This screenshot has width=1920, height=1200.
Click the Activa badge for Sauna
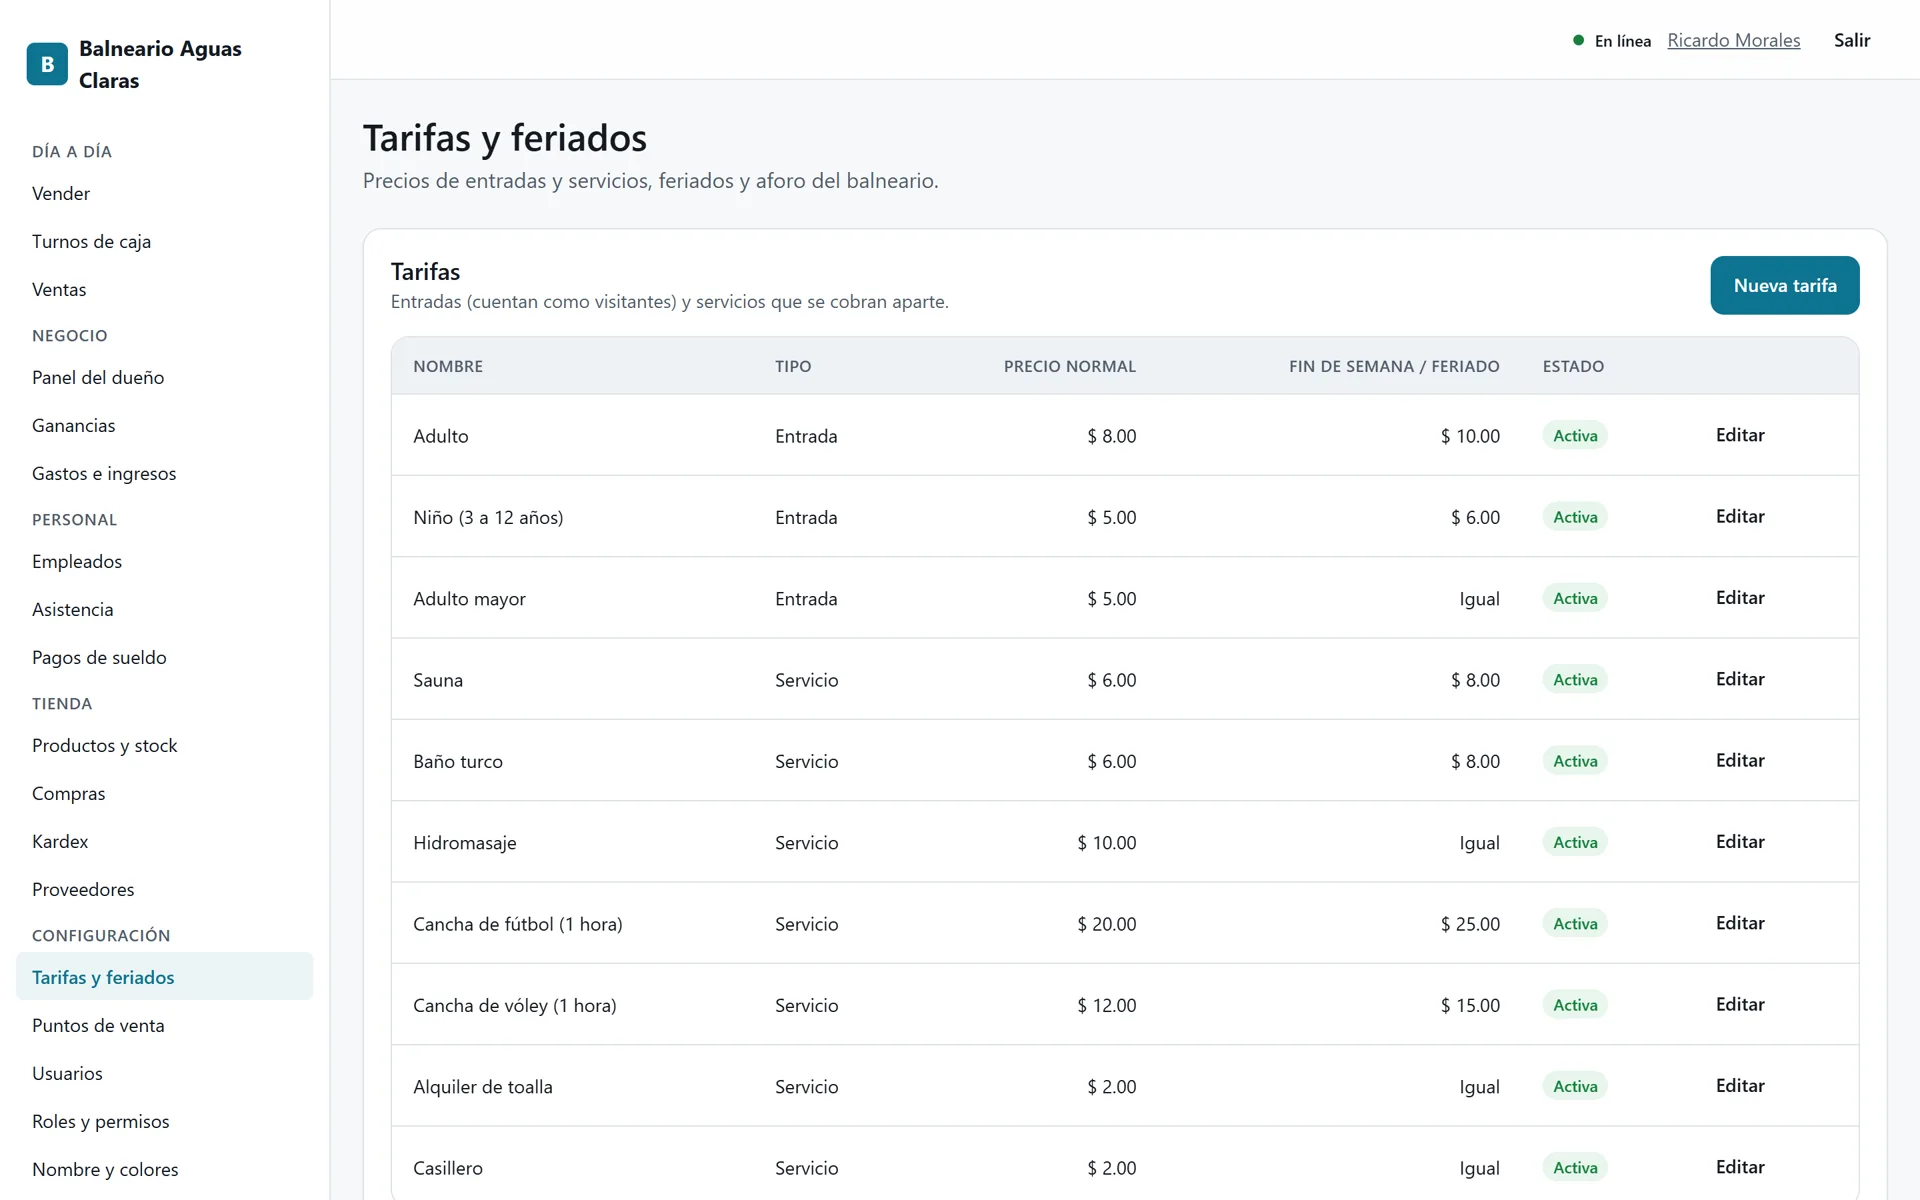coord(1575,679)
